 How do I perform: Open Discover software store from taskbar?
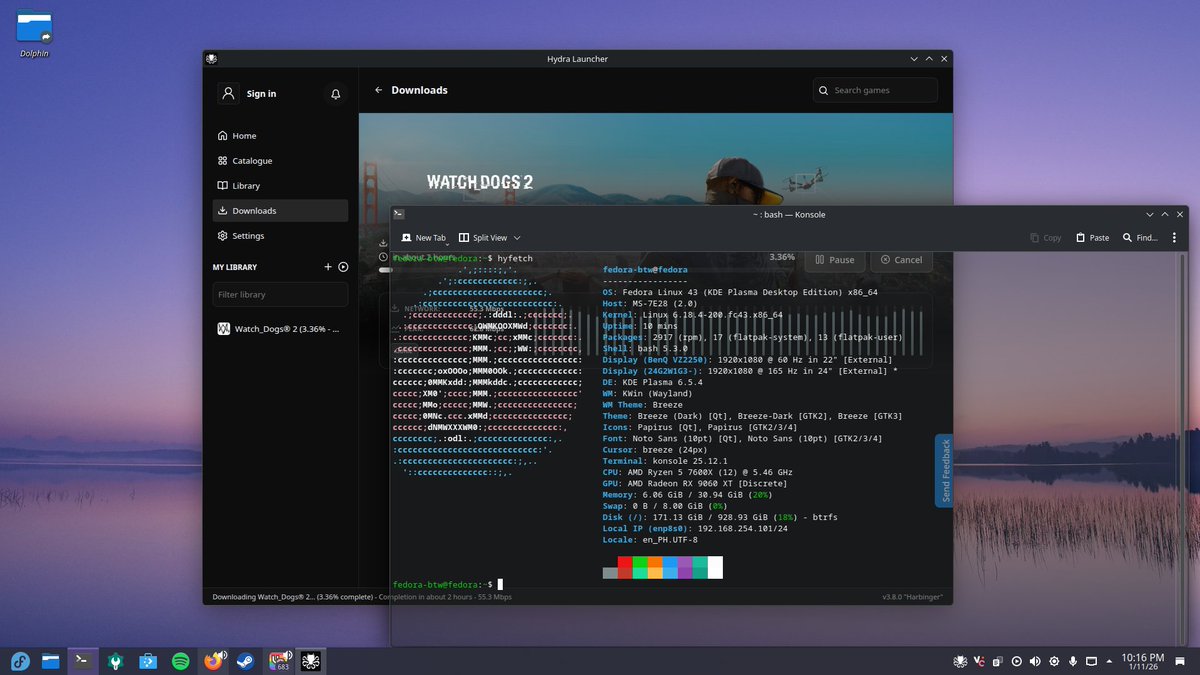tap(148, 661)
